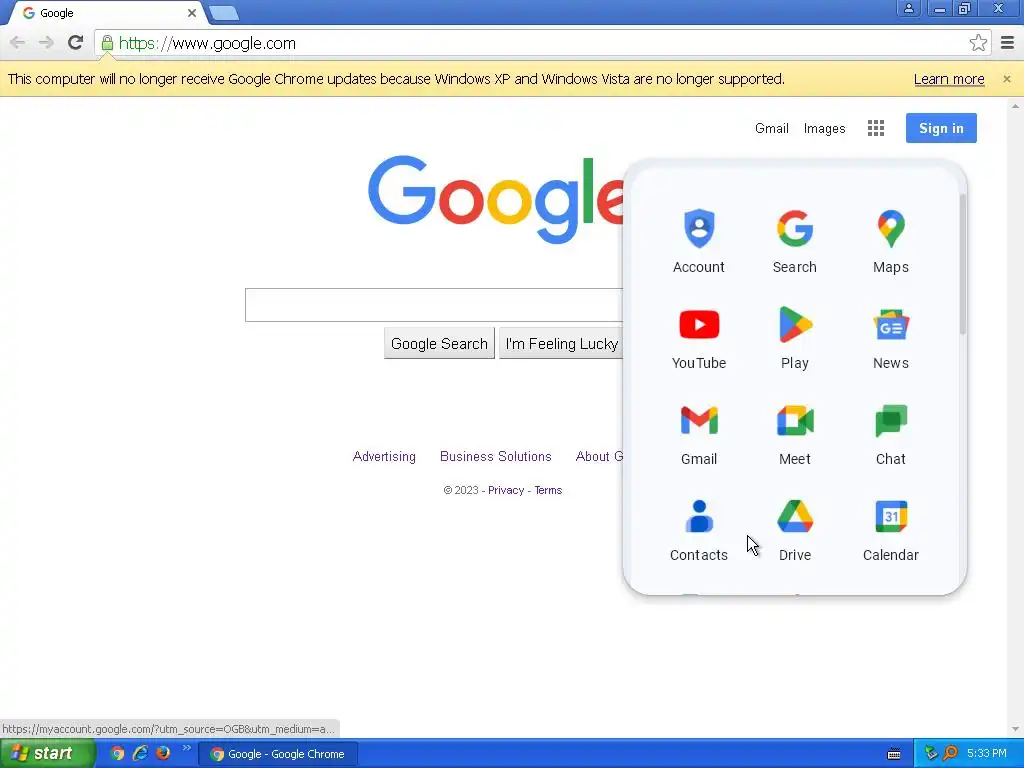
Task: Bookmark this page with star icon
Action: [x=978, y=43]
